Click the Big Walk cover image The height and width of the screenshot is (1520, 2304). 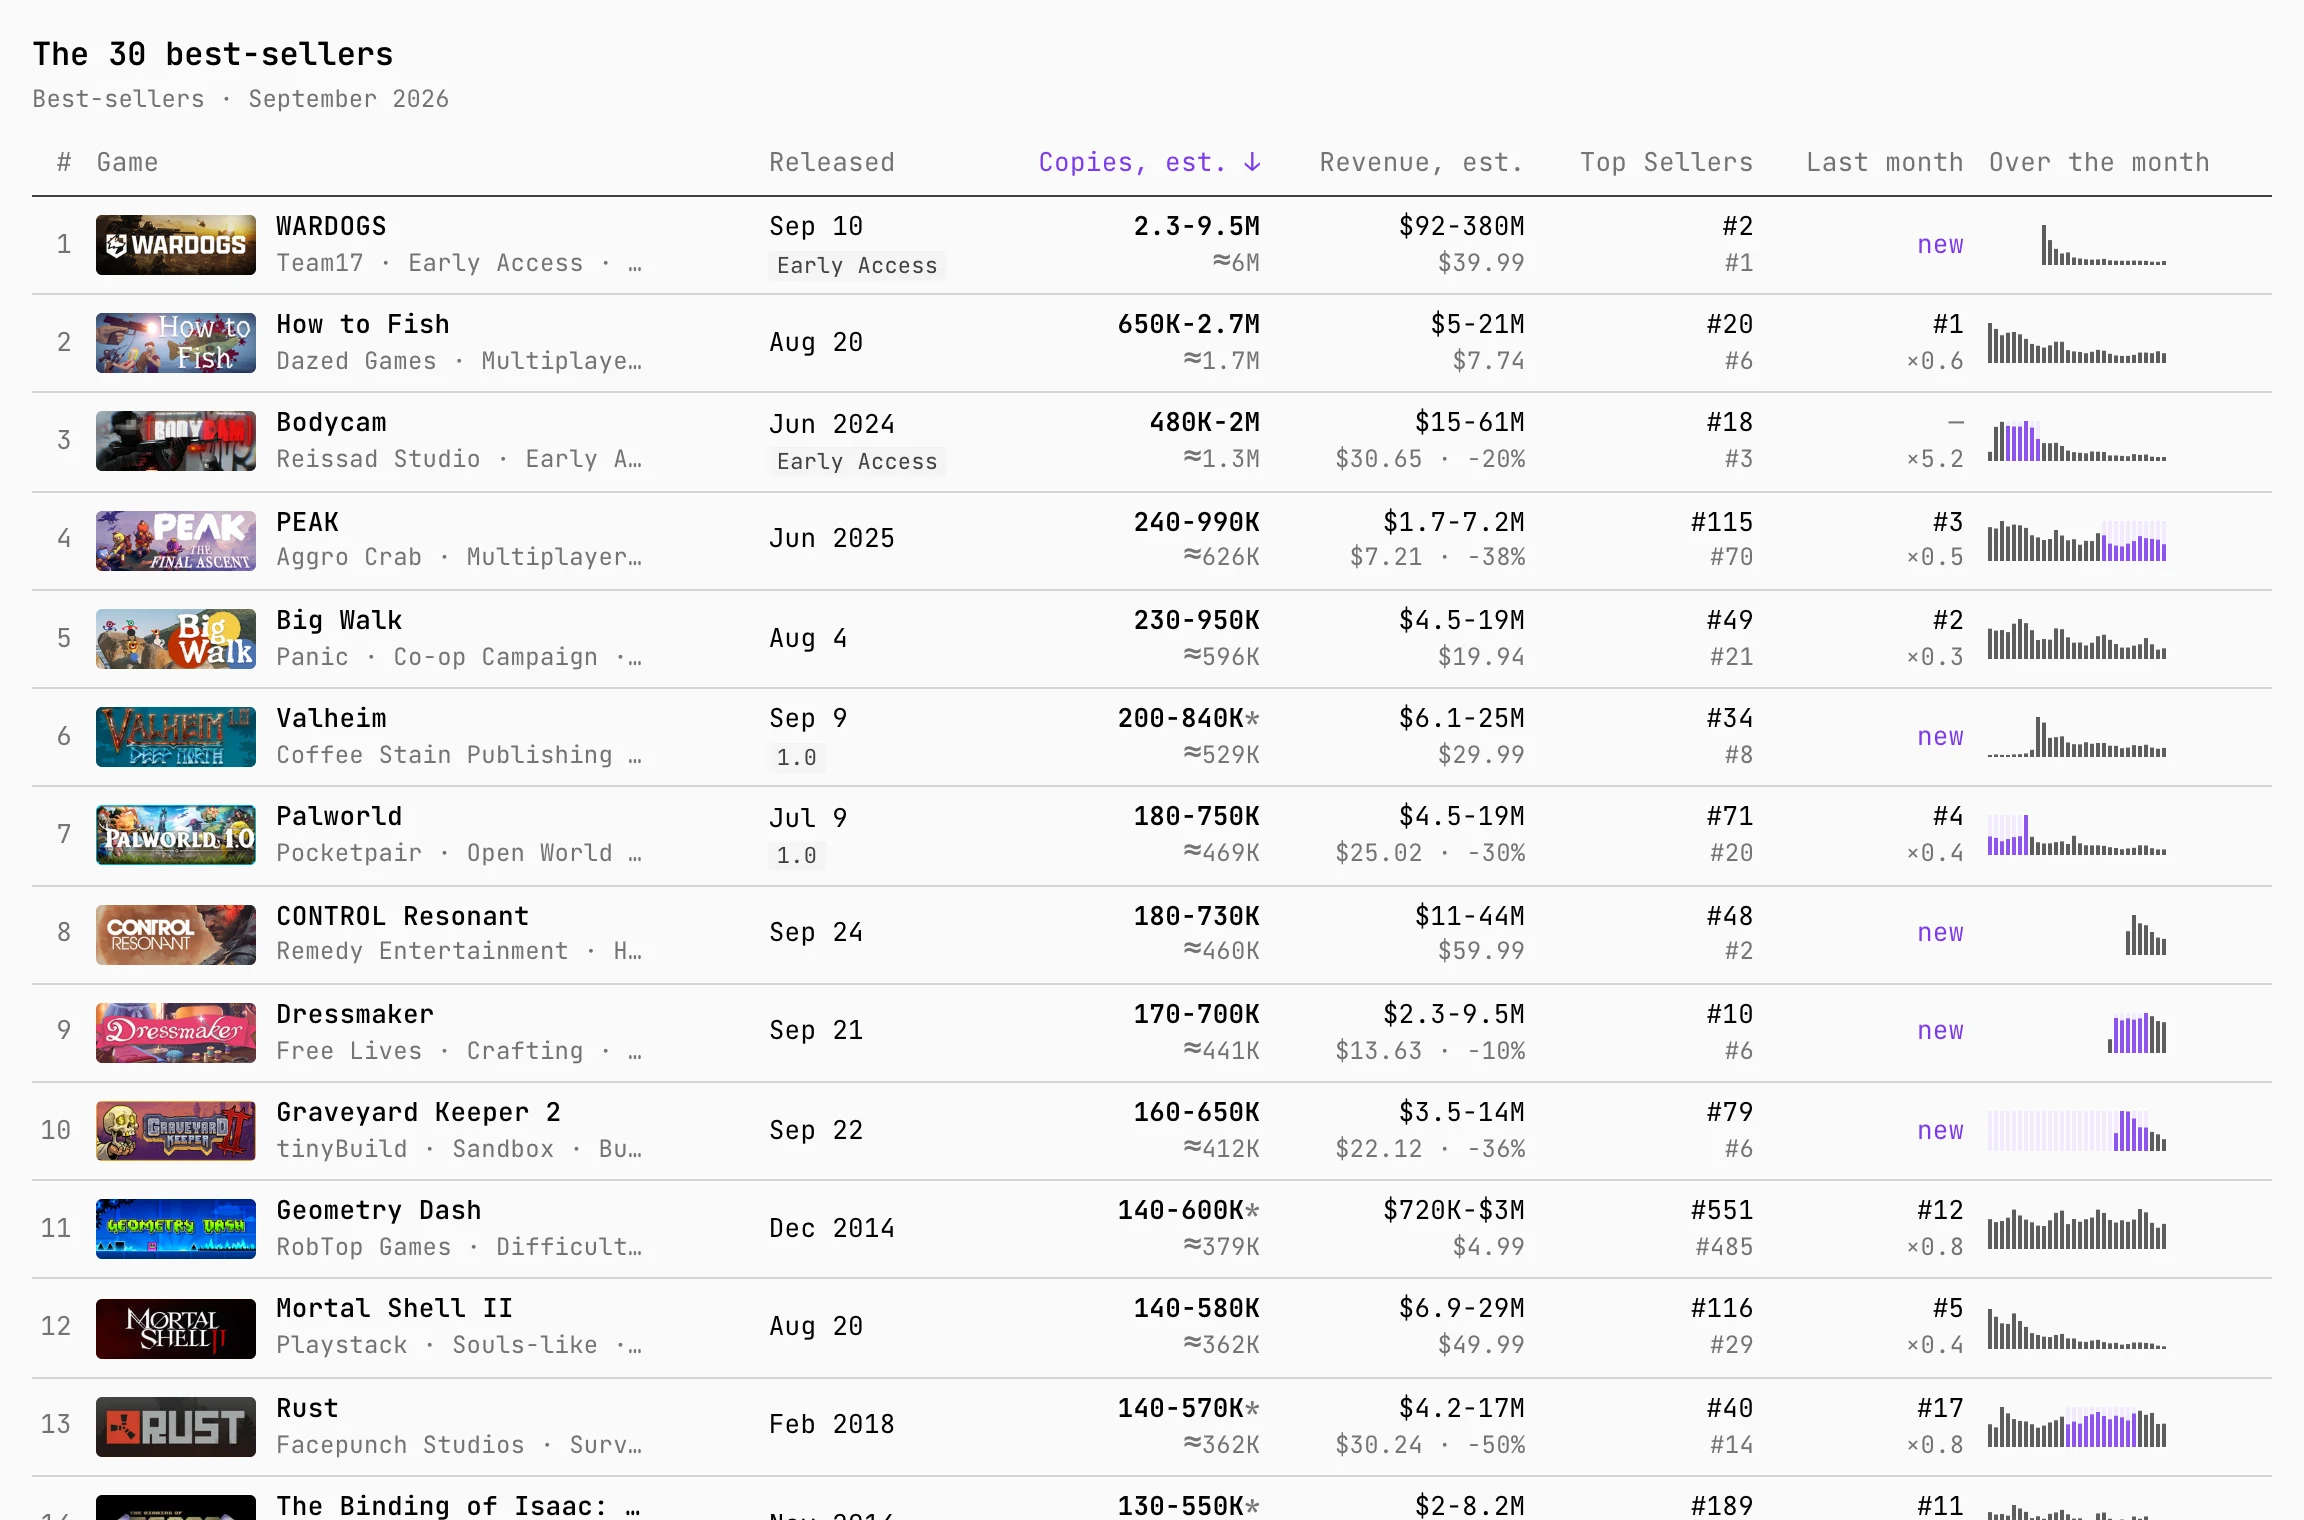[x=176, y=638]
